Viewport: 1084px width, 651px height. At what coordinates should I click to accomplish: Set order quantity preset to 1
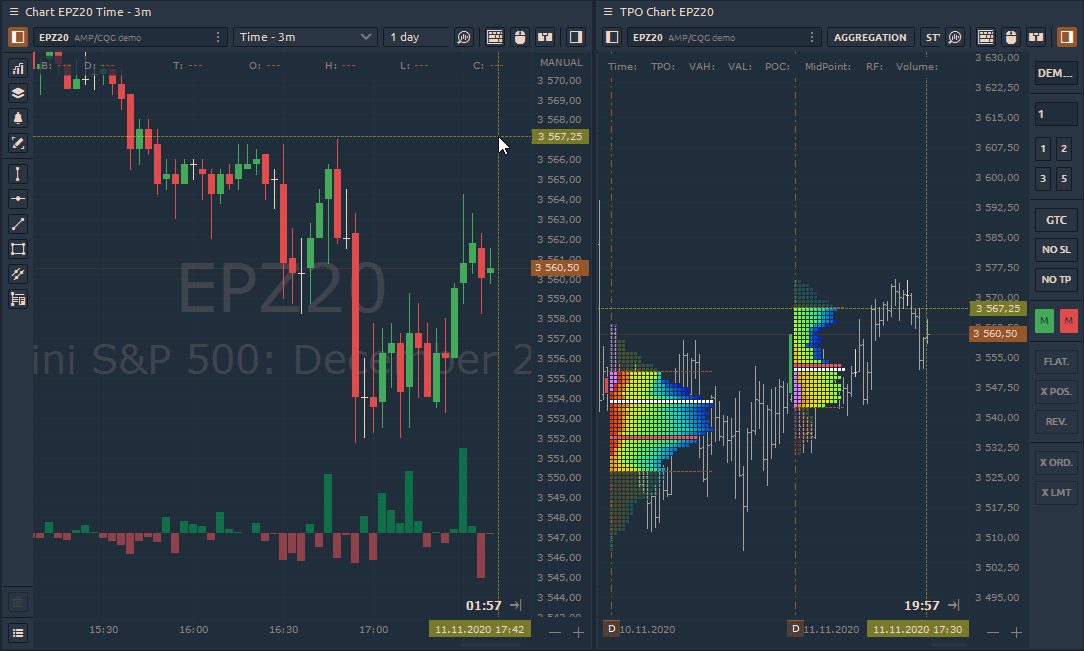pyautogui.click(x=1043, y=149)
